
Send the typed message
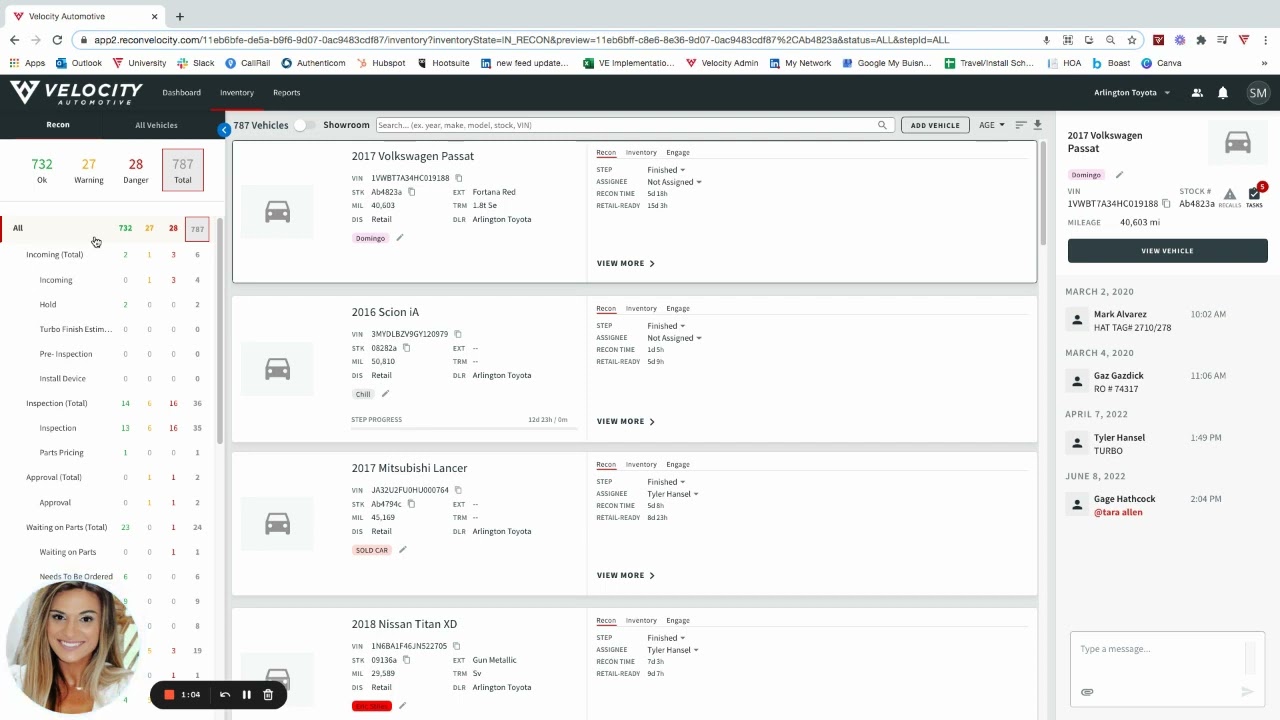[1247, 691]
